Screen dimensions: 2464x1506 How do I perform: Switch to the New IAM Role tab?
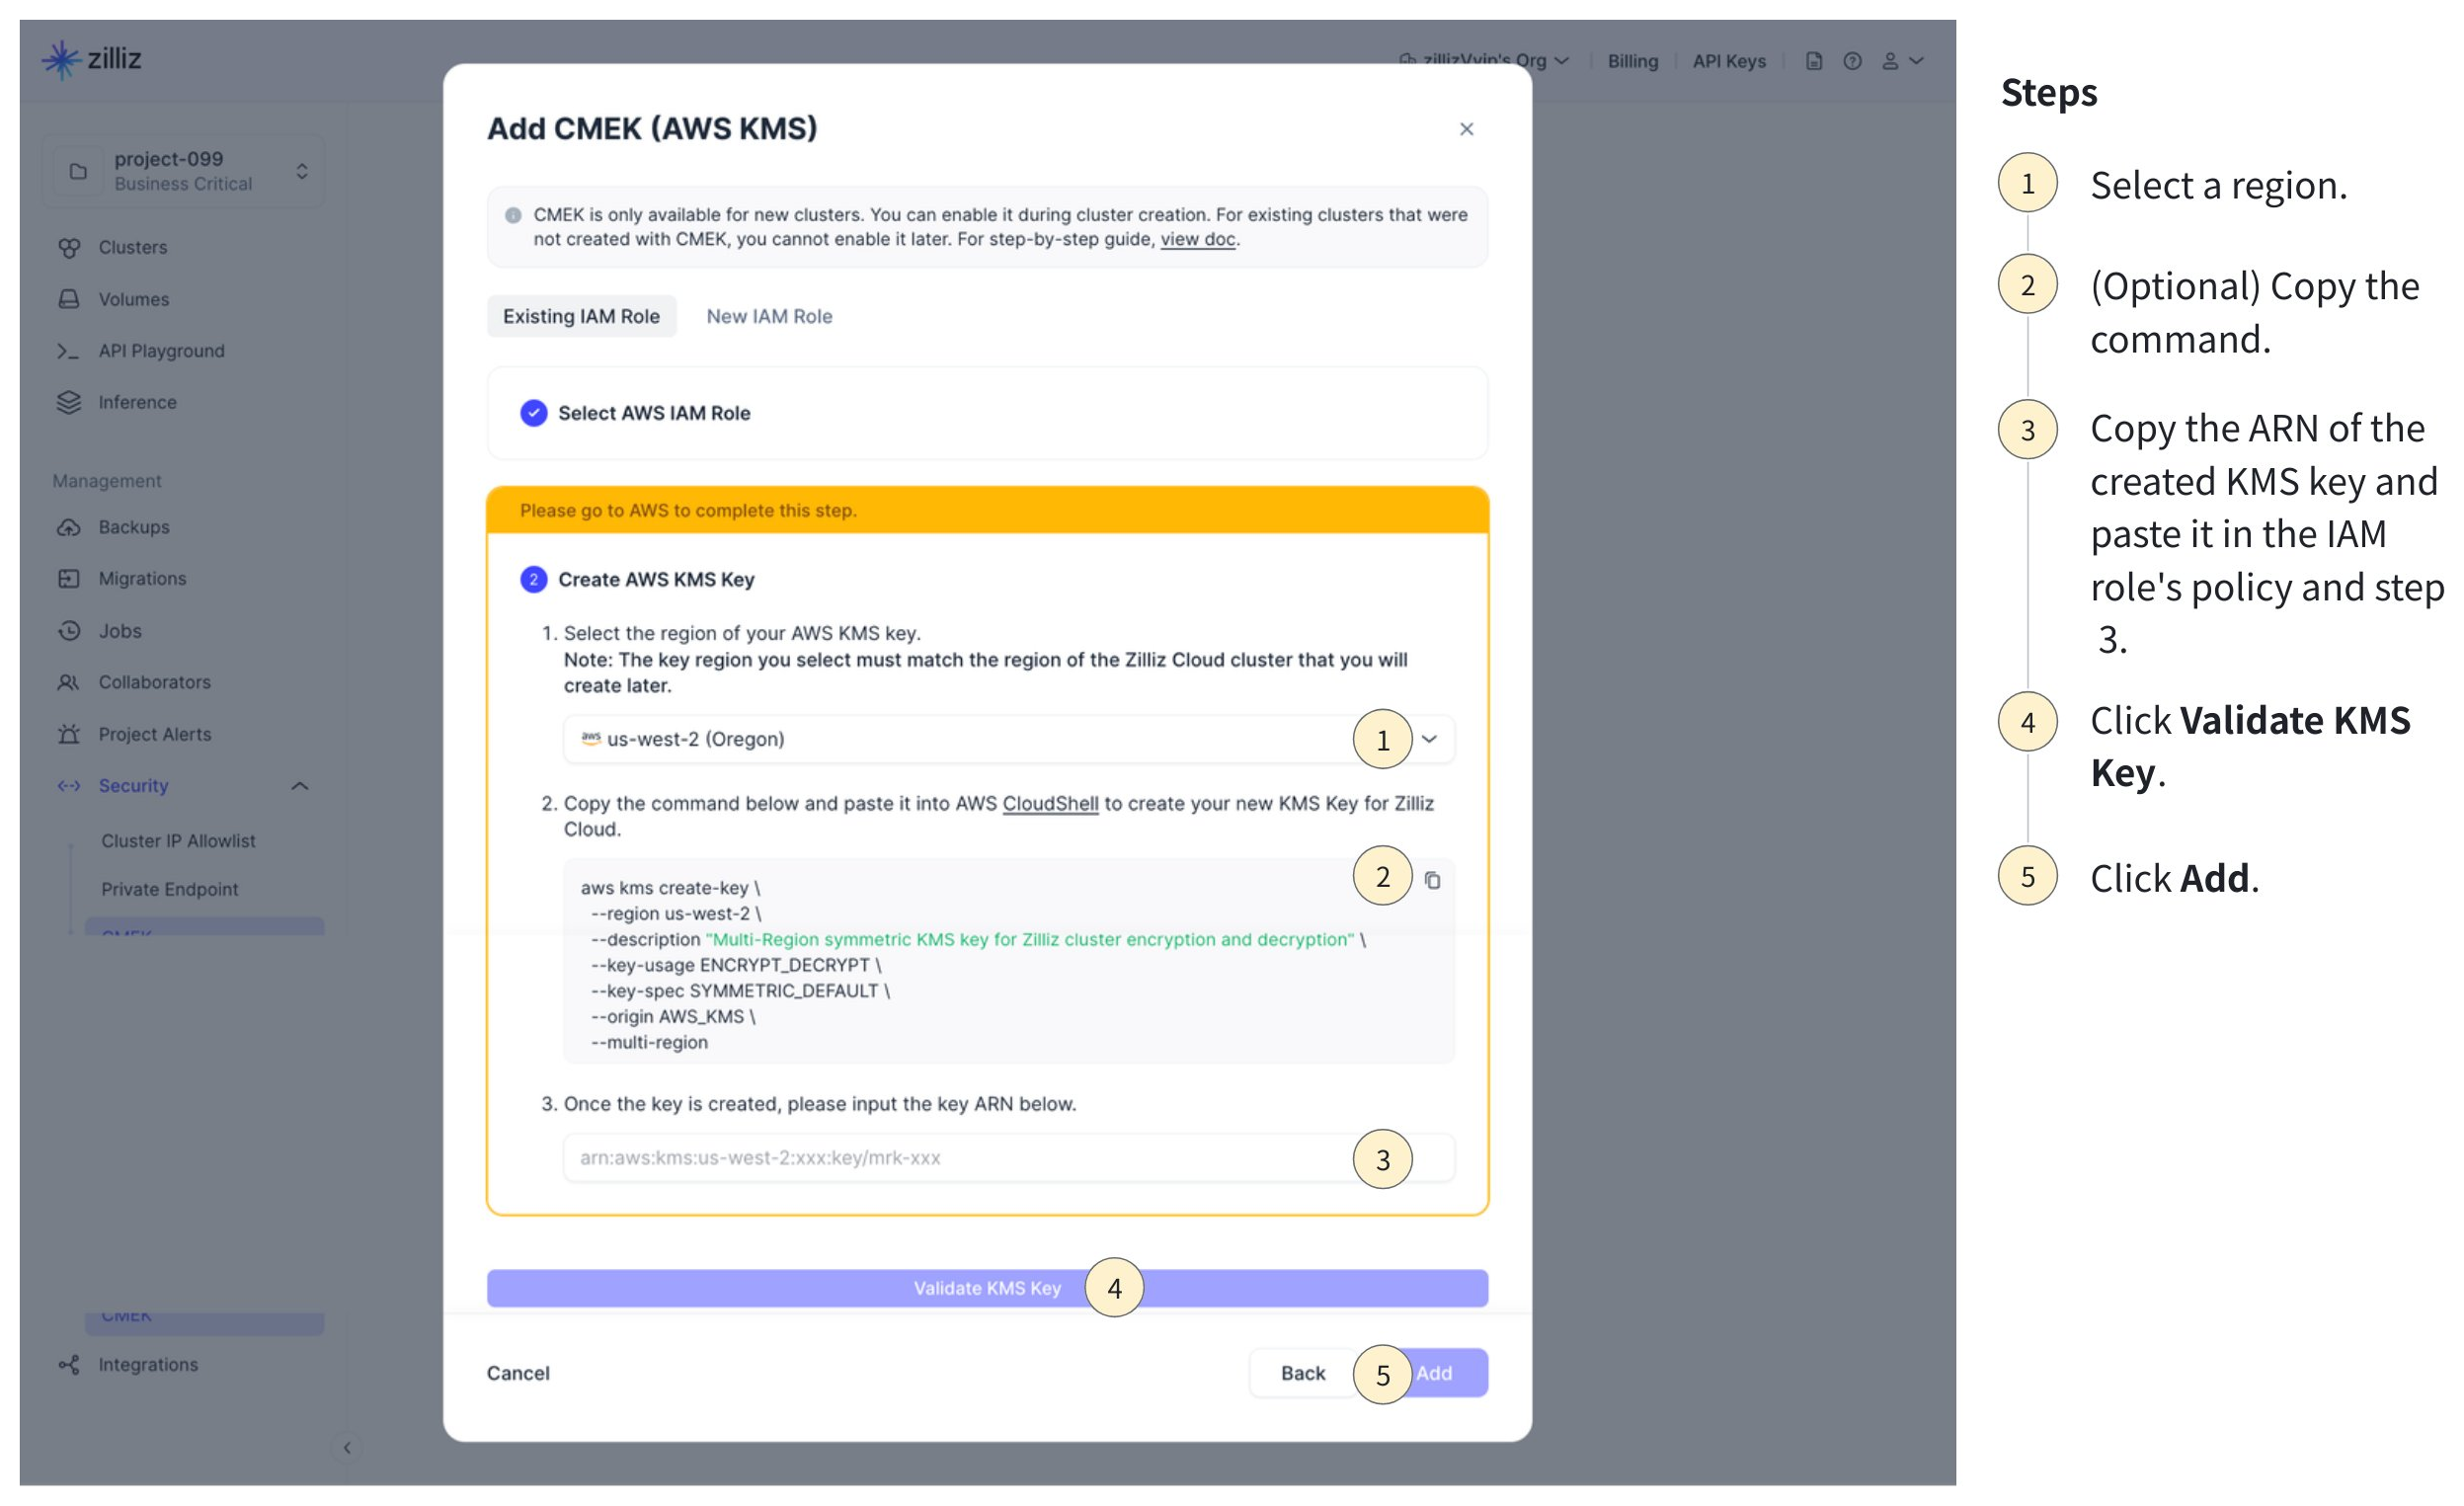coord(769,316)
